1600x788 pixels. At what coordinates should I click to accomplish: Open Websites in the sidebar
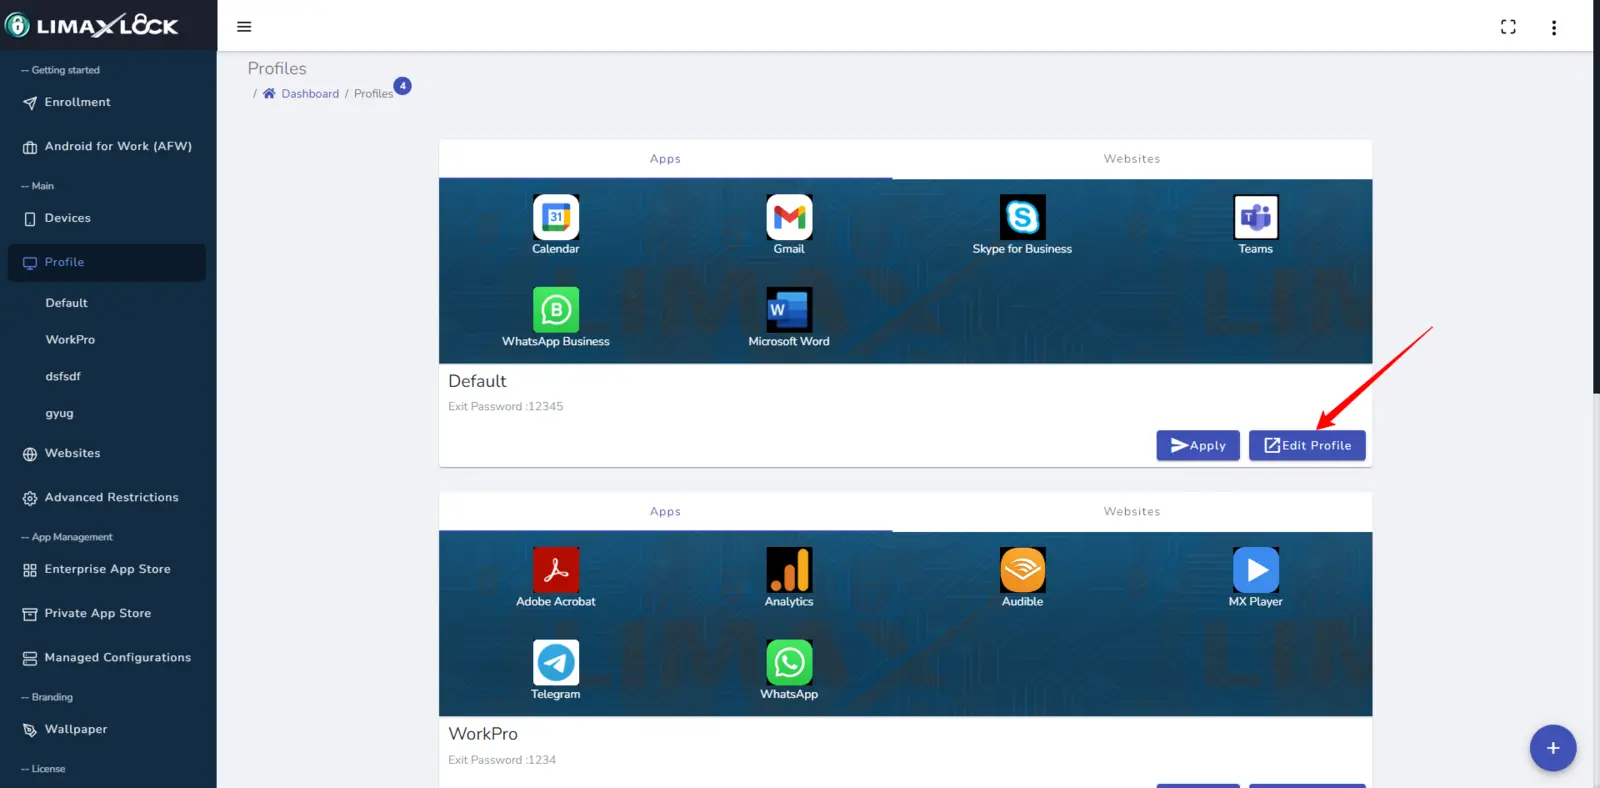(108, 453)
